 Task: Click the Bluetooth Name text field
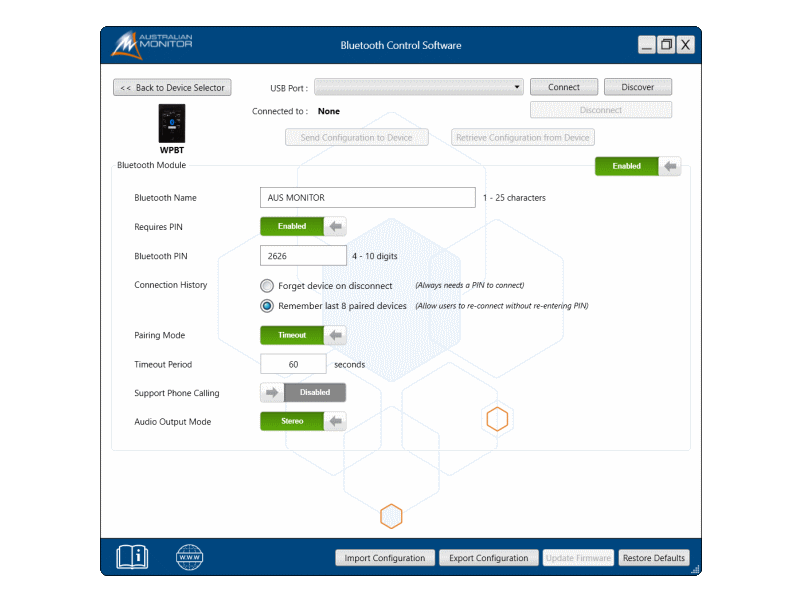367,198
